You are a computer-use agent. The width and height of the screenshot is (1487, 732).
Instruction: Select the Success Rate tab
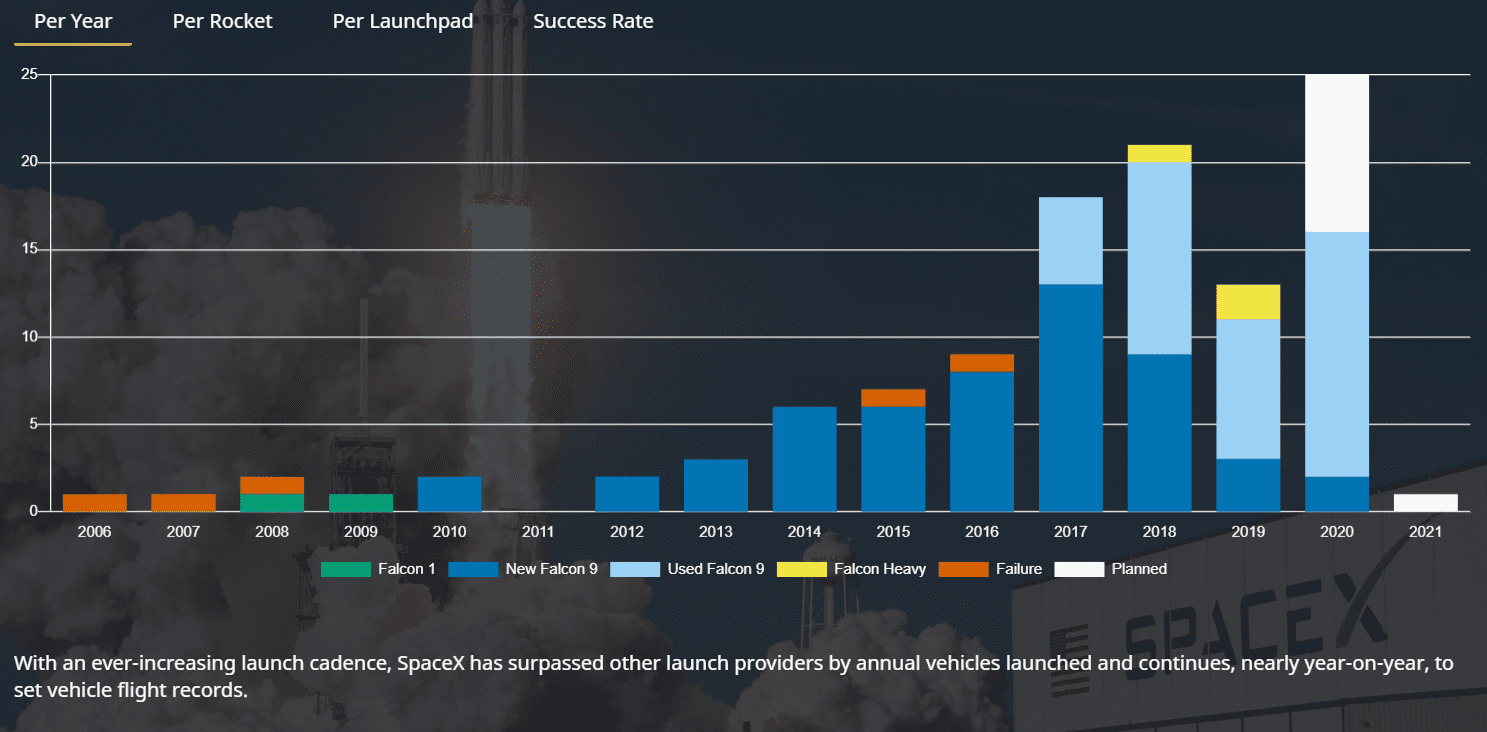(x=593, y=21)
